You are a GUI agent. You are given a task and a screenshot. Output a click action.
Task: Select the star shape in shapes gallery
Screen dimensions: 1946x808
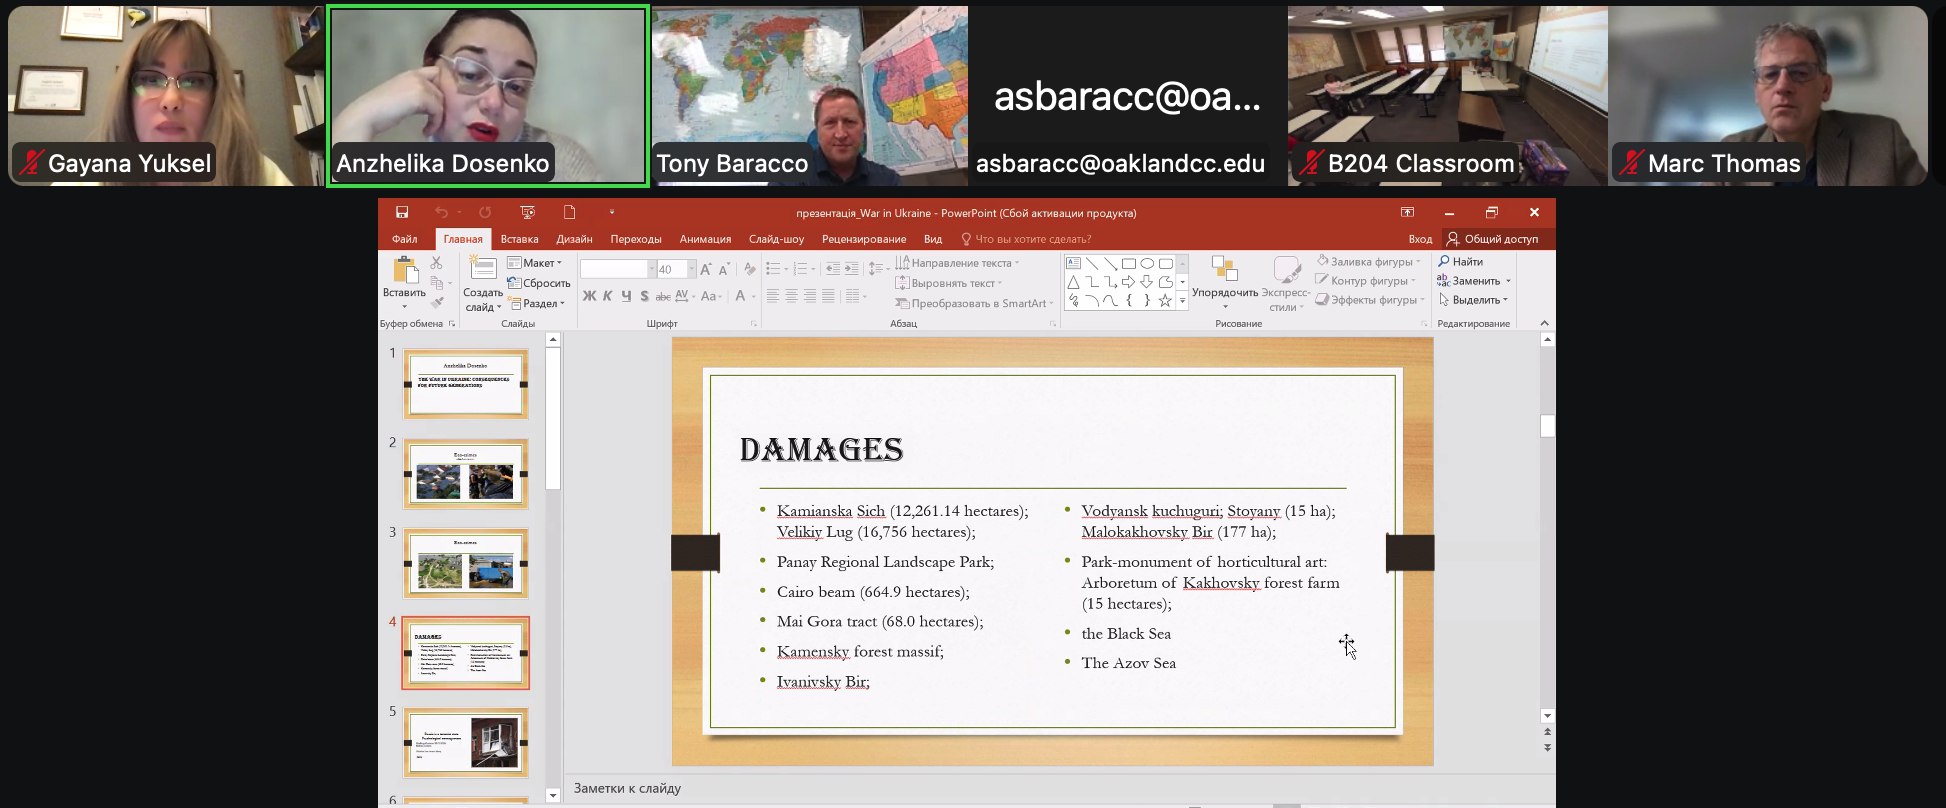click(x=1165, y=301)
